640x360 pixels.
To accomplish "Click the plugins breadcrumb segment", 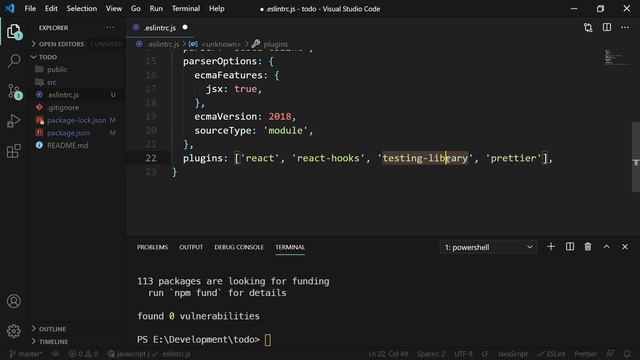I will tap(270, 44).
